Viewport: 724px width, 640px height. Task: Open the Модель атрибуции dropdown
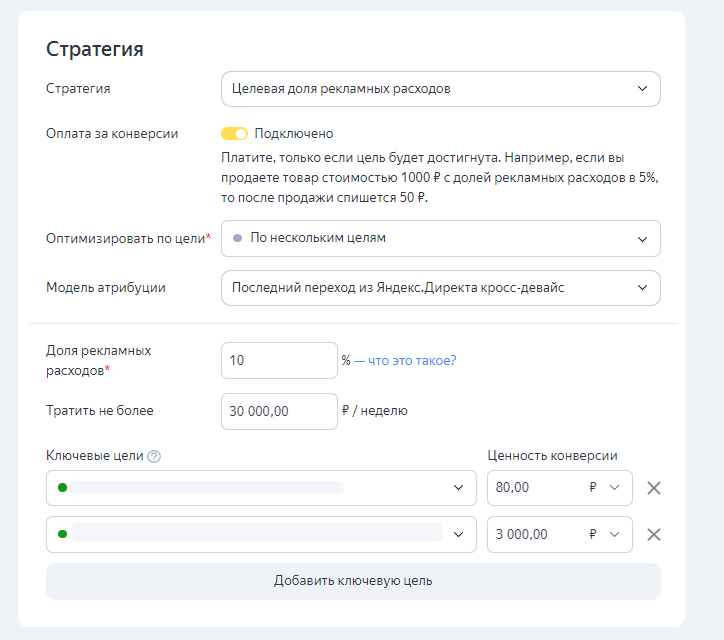point(440,288)
